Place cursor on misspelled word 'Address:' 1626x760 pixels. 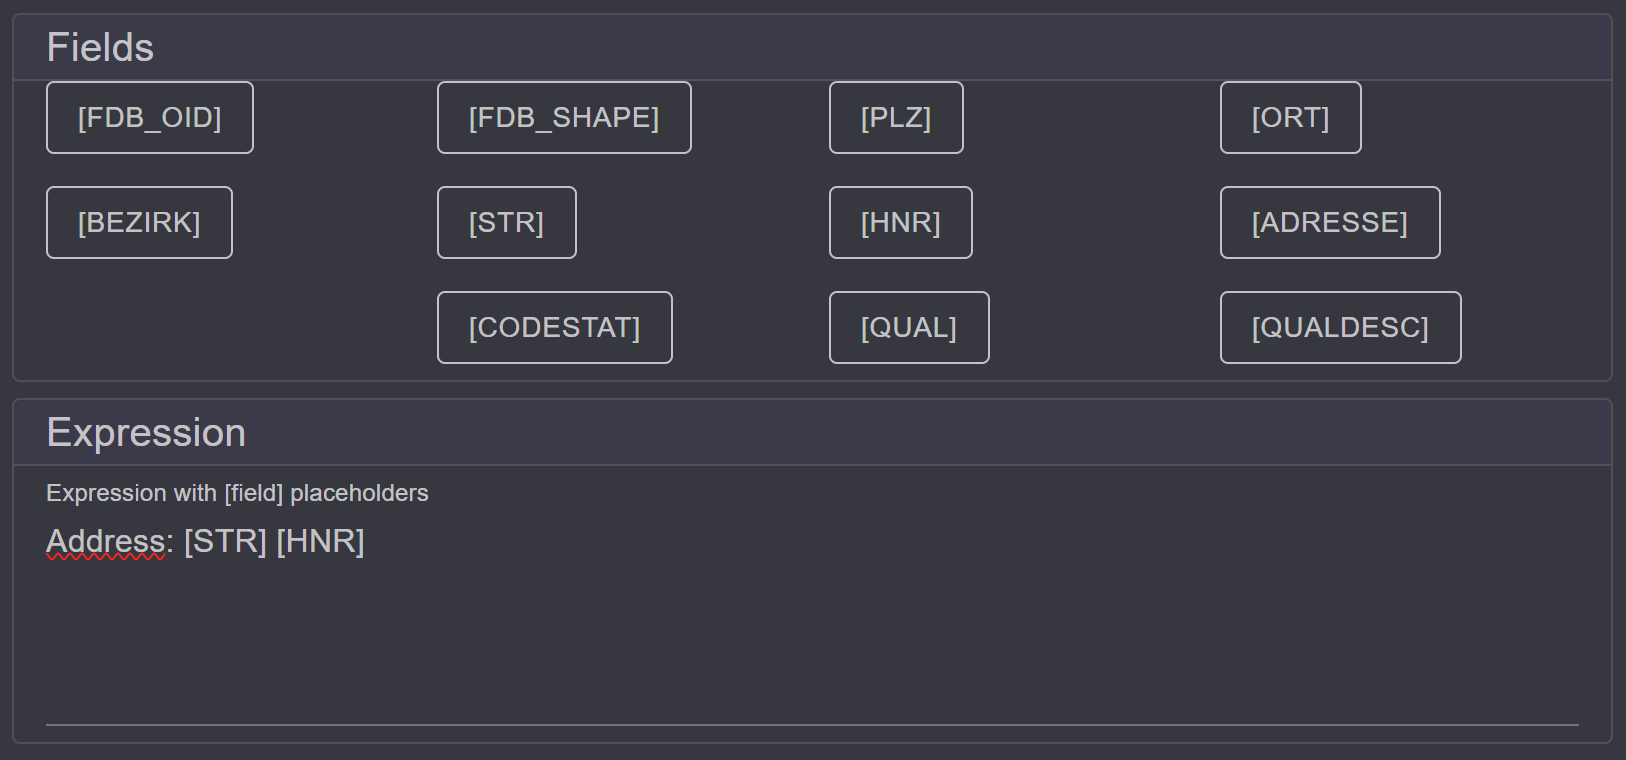(x=110, y=541)
